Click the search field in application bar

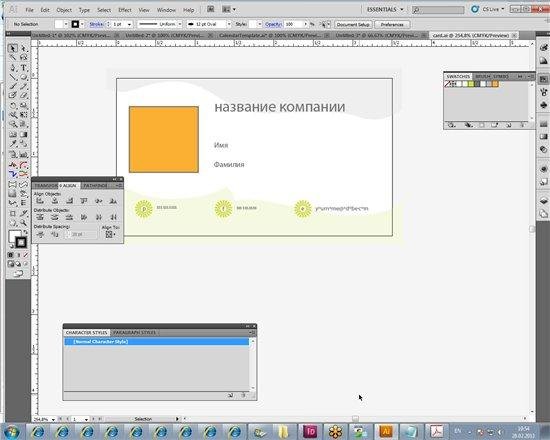point(438,10)
